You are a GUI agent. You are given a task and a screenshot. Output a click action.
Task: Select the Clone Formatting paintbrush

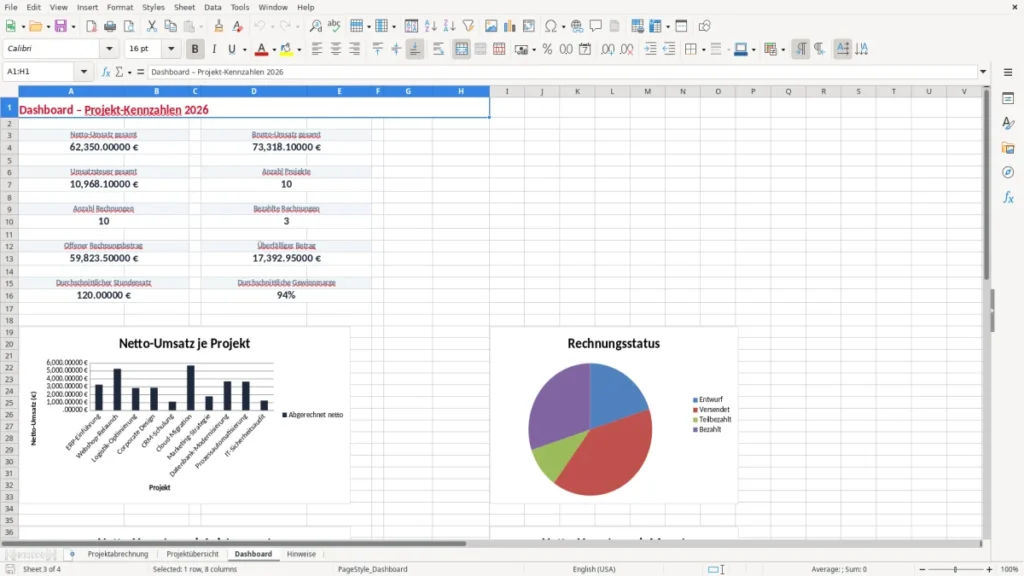[219, 26]
